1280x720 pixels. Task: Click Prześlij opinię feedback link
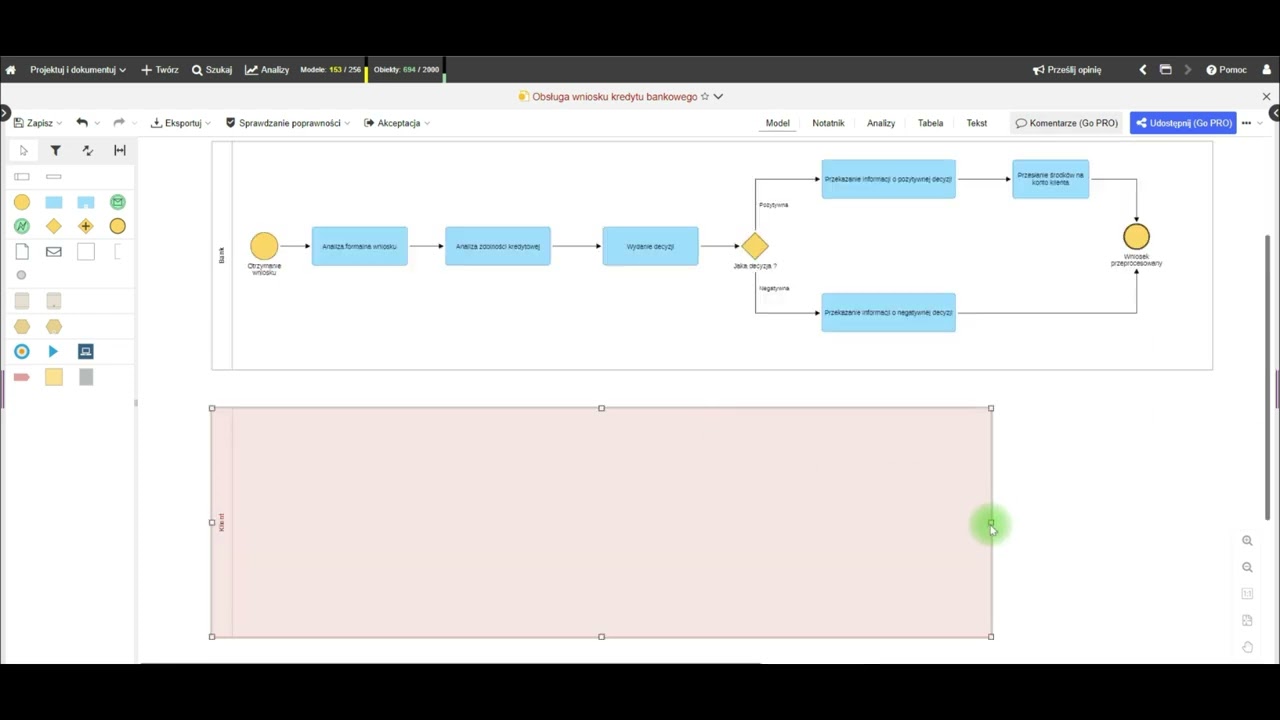pos(1067,70)
